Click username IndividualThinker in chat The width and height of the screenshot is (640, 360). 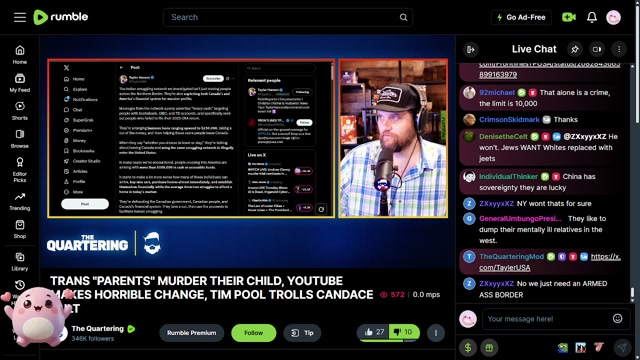pyautogui.click(x=508, y=176)
